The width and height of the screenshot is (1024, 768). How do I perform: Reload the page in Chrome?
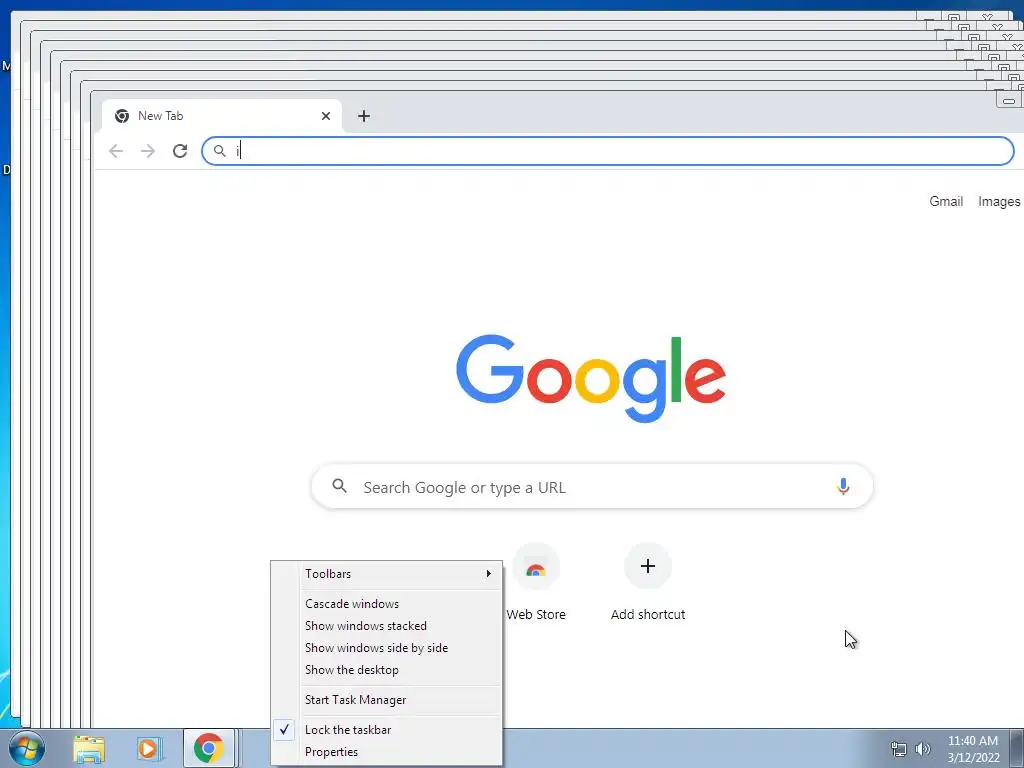(x=180, y=151)
